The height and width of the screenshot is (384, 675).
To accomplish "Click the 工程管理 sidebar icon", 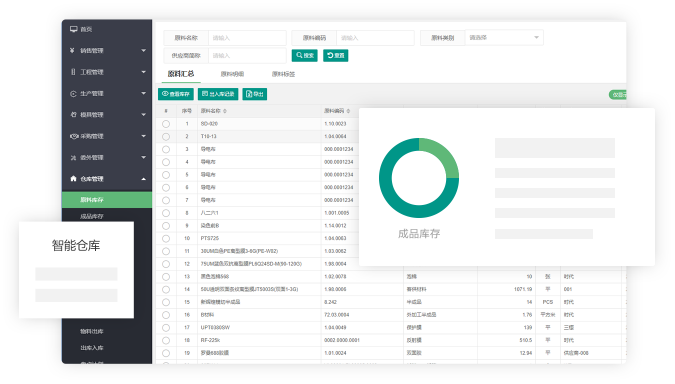I will pyautogui.click(x=73, y=72).
